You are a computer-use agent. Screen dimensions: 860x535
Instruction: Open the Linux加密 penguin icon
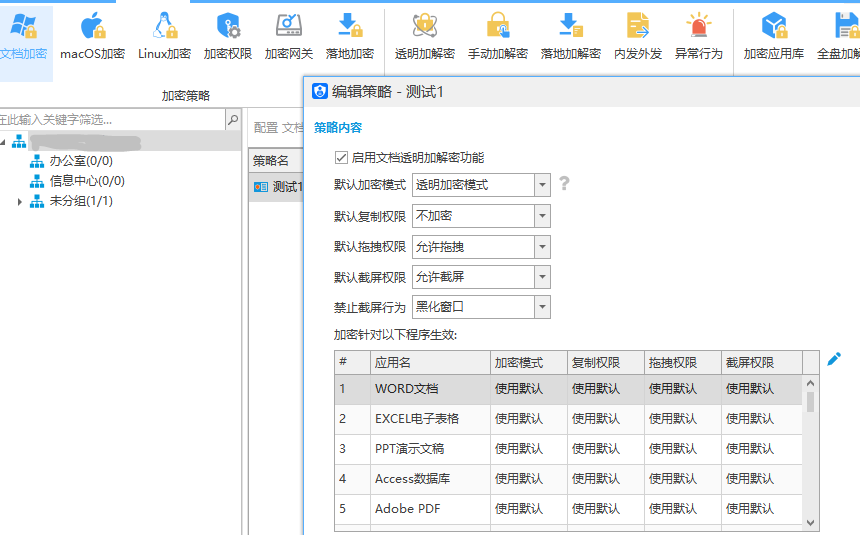click(x=165, y=26)
